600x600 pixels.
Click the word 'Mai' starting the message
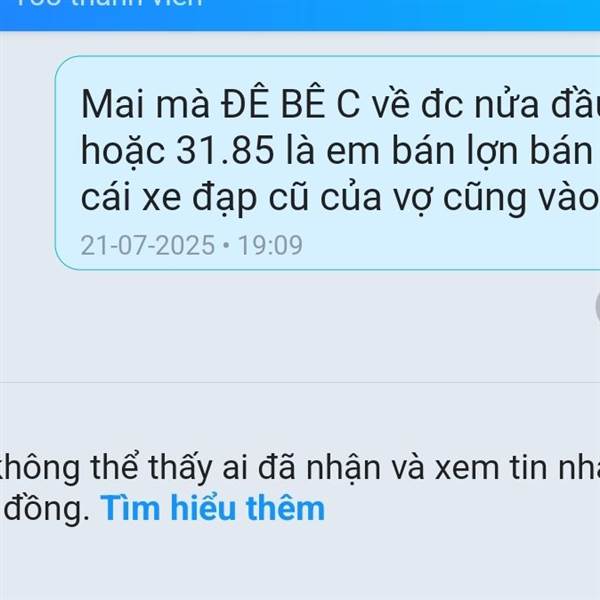[113, 104]
